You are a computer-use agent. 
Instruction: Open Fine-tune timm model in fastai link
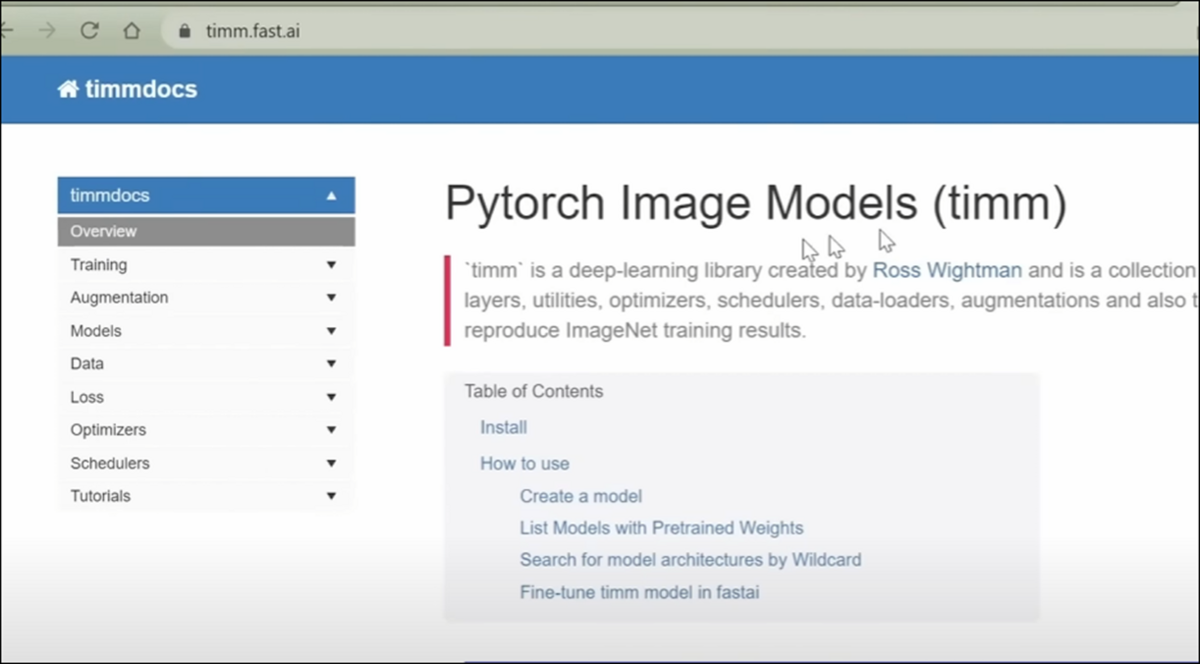point(639,592)
